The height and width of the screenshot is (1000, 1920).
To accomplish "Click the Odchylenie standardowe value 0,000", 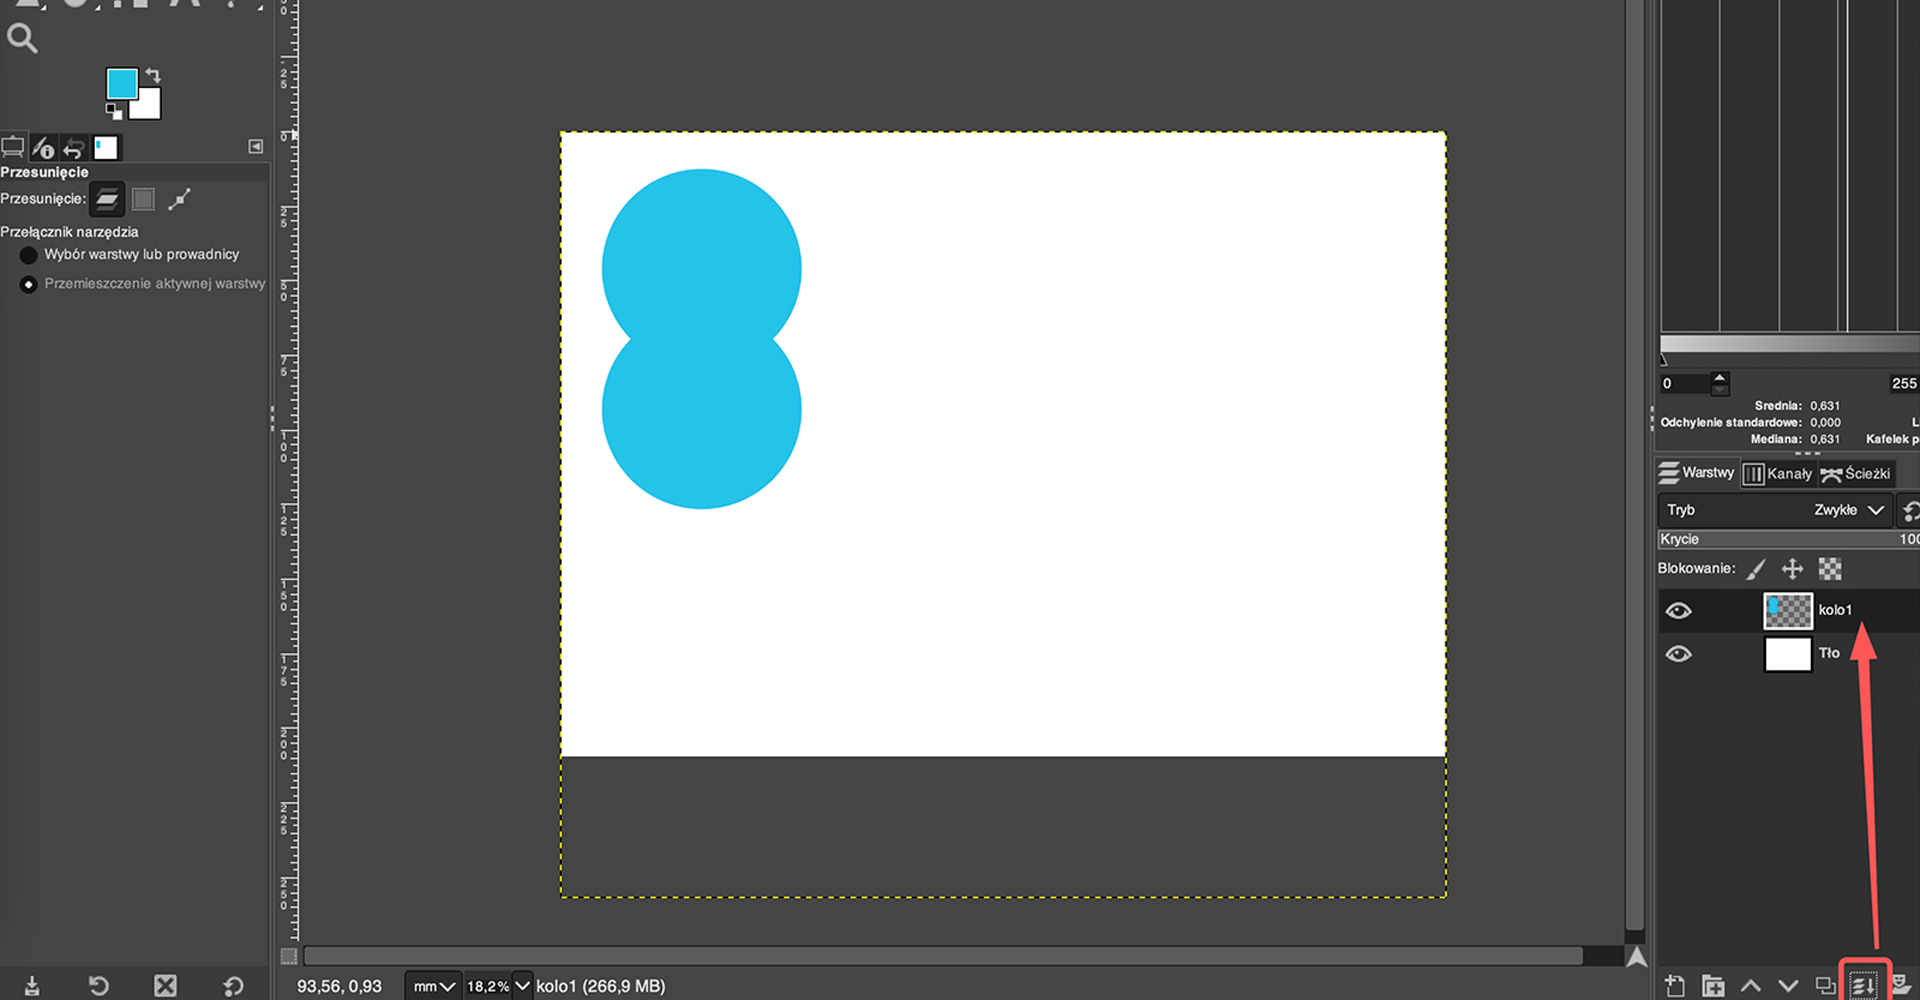I will (x=1825, y=423).
